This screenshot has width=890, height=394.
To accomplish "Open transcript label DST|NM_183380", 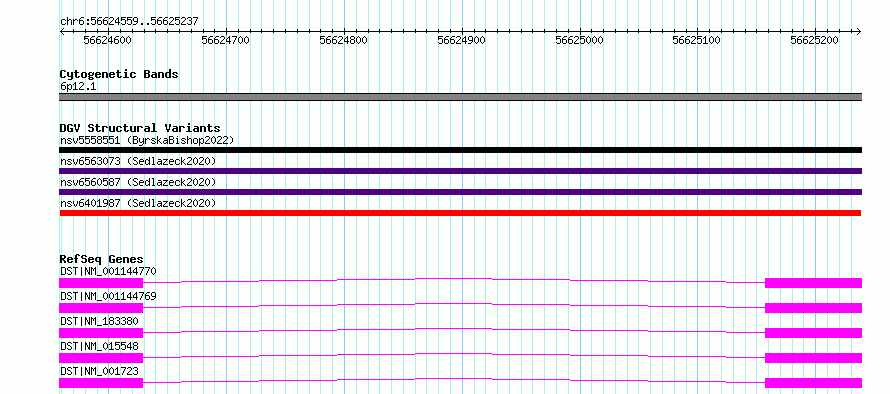I will click(x=99, y=321).
